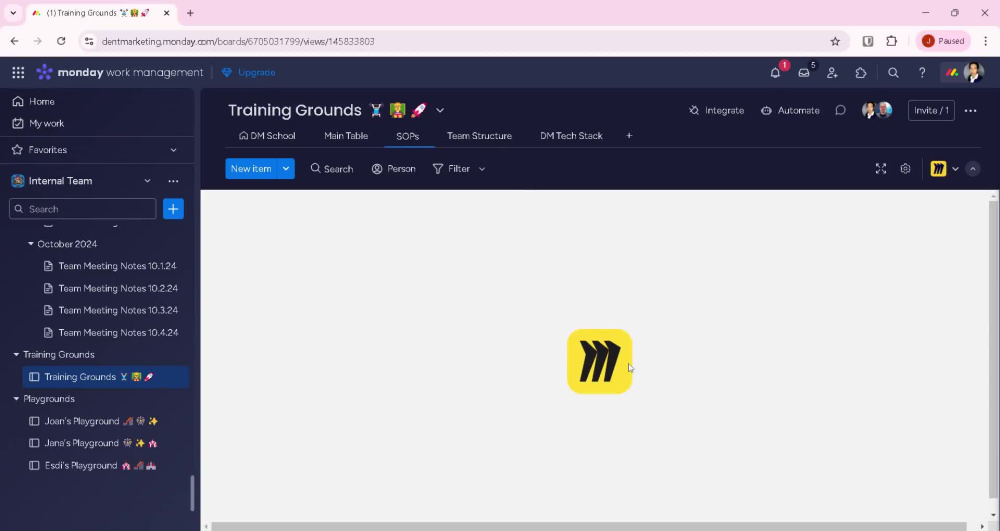Screen dimensions: 1000x531
Task: Open the board options three-dot menu
Action: (970, 110)
